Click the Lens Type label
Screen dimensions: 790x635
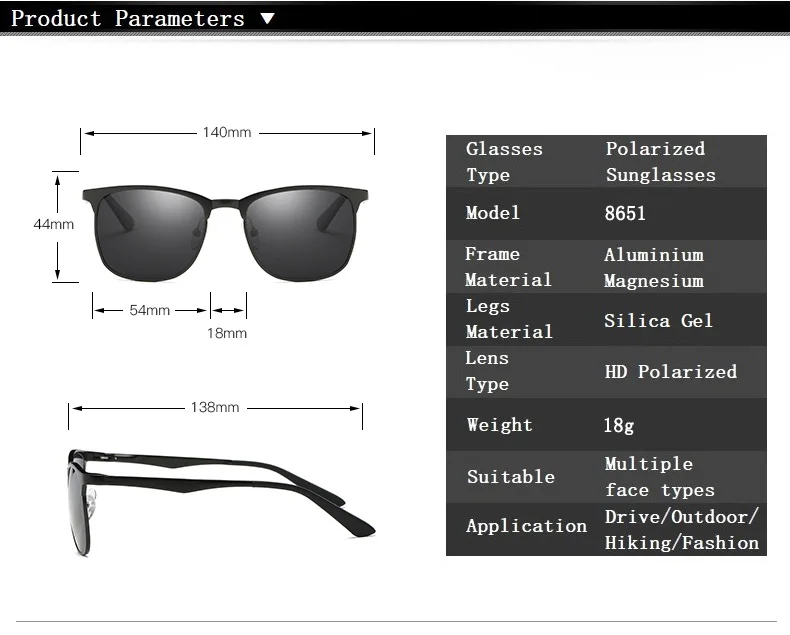[x=487, y=371]
